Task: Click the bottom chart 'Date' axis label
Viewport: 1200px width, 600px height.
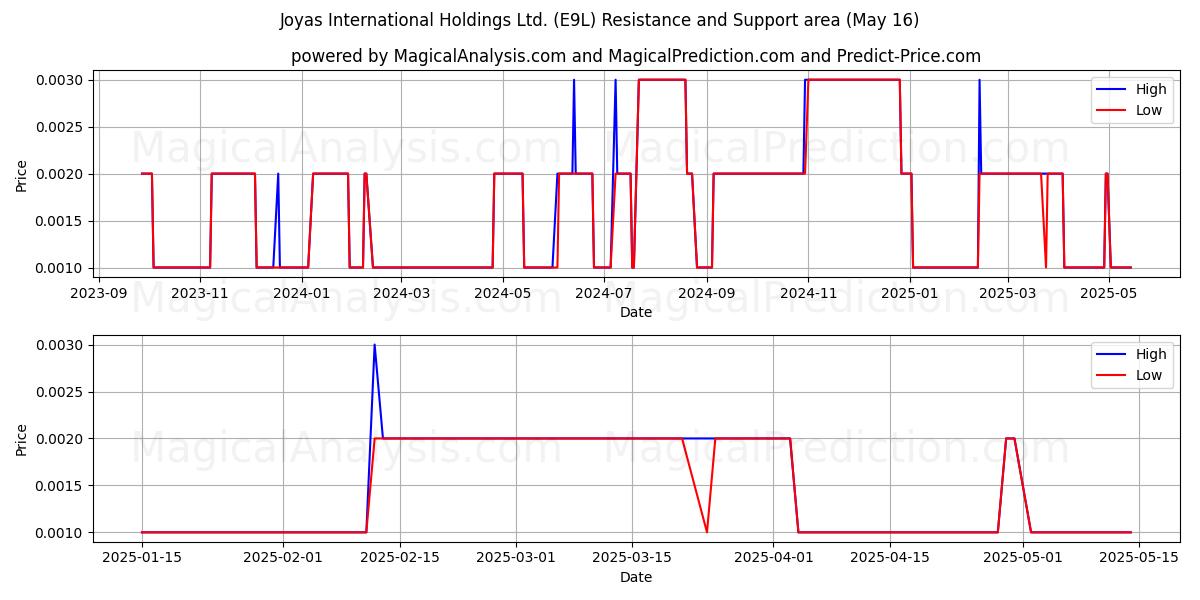Action: click(x=636, y=577)
